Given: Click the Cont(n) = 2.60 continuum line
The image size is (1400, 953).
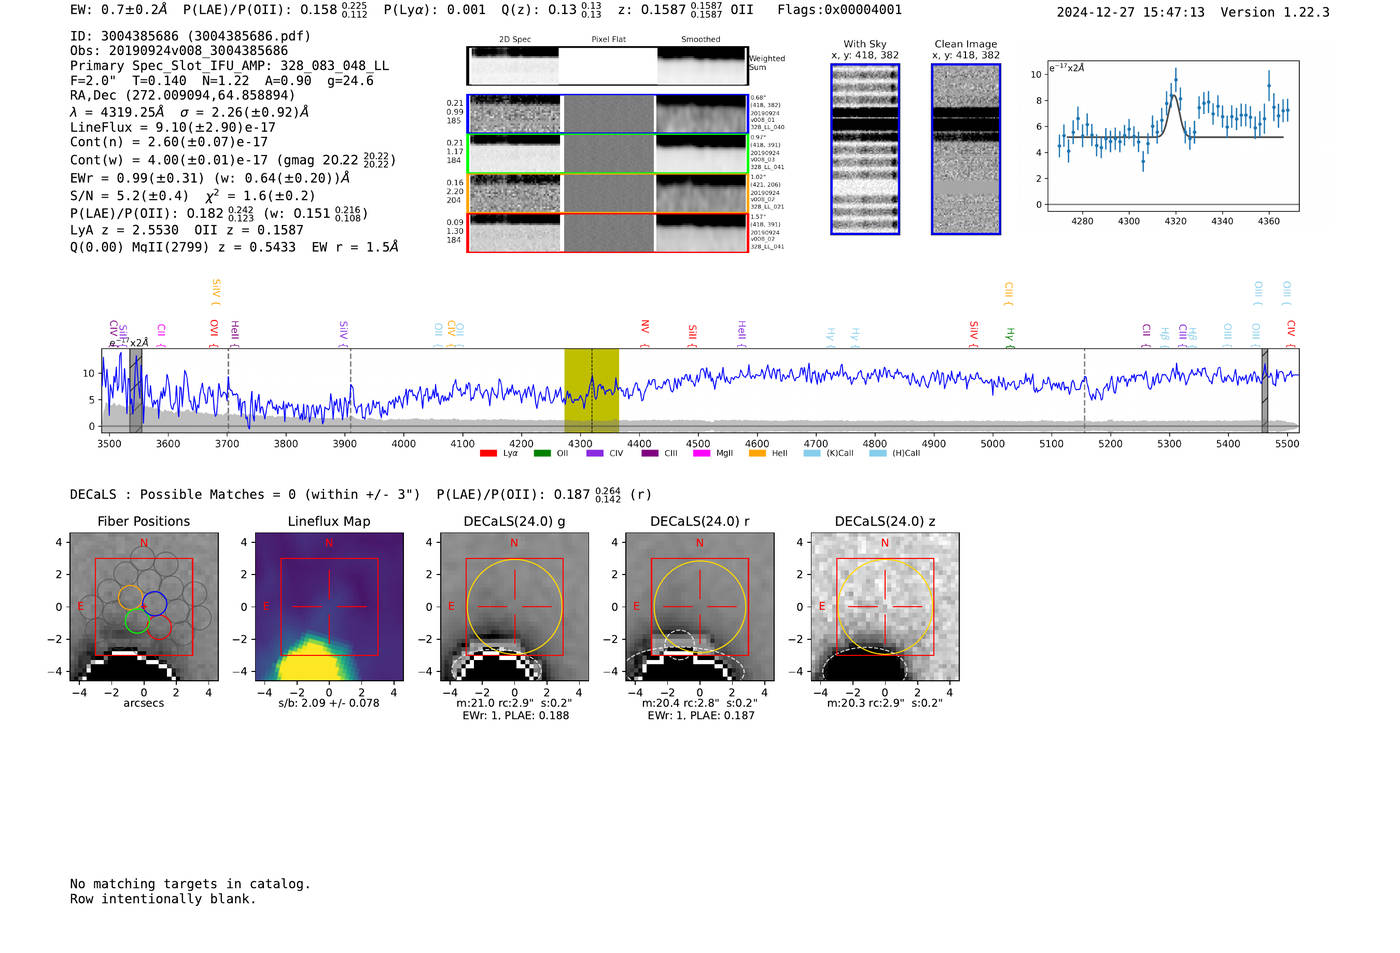Looking at the screenshot, I should click(x=169, y=142).
